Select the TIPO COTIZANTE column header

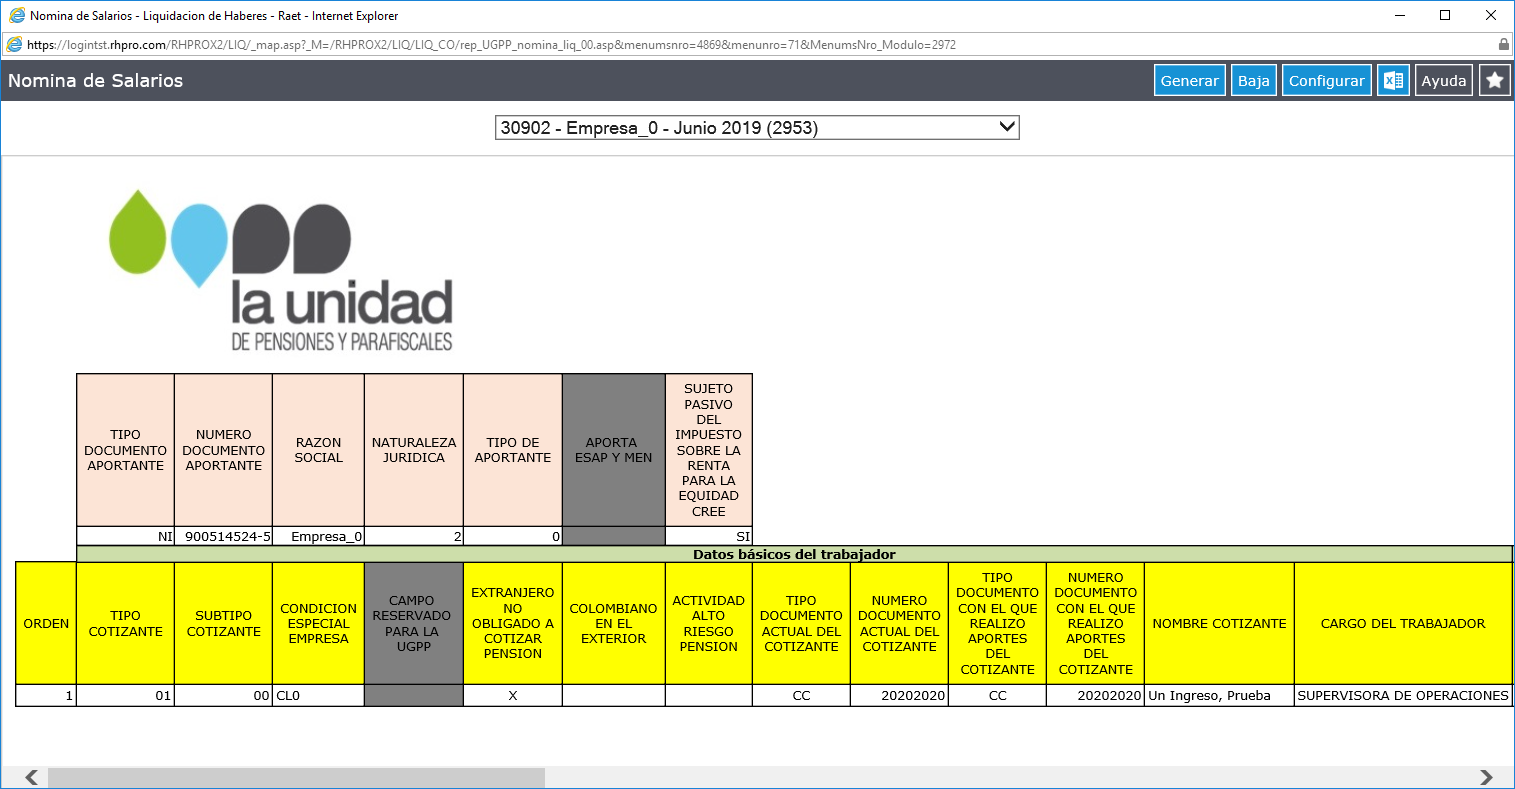click(x=125, y=623)
